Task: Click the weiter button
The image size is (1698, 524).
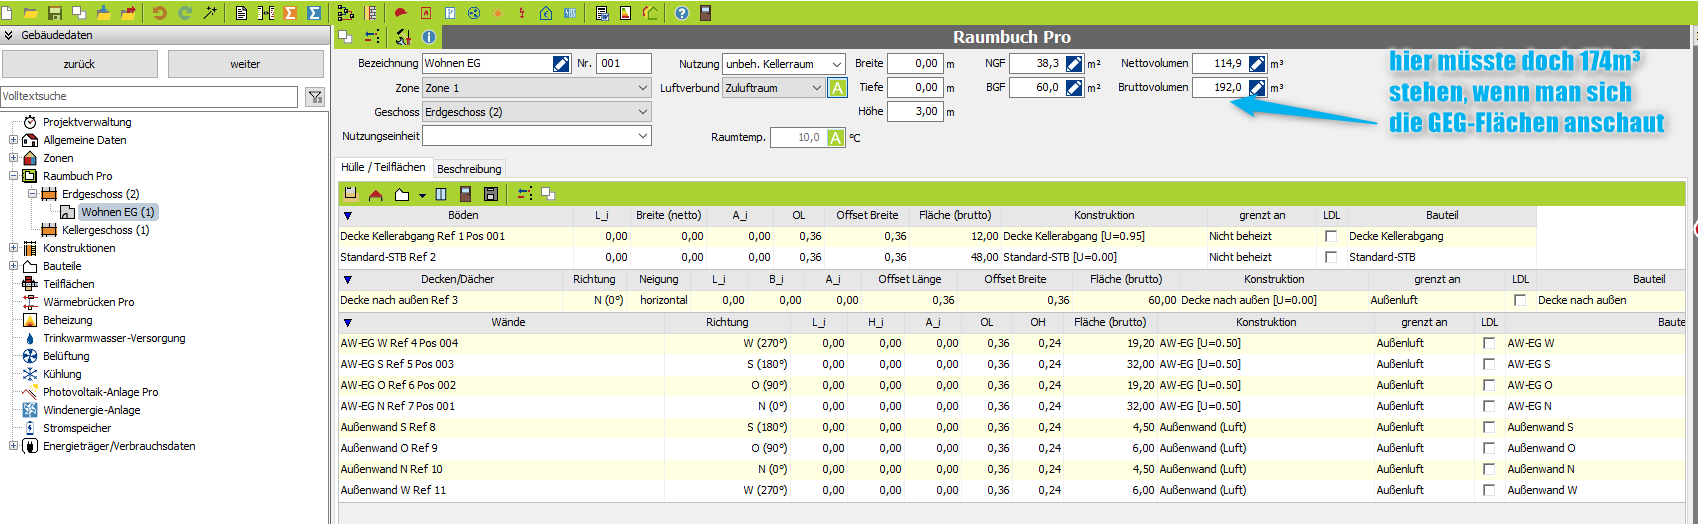Action: pos(245,64)
